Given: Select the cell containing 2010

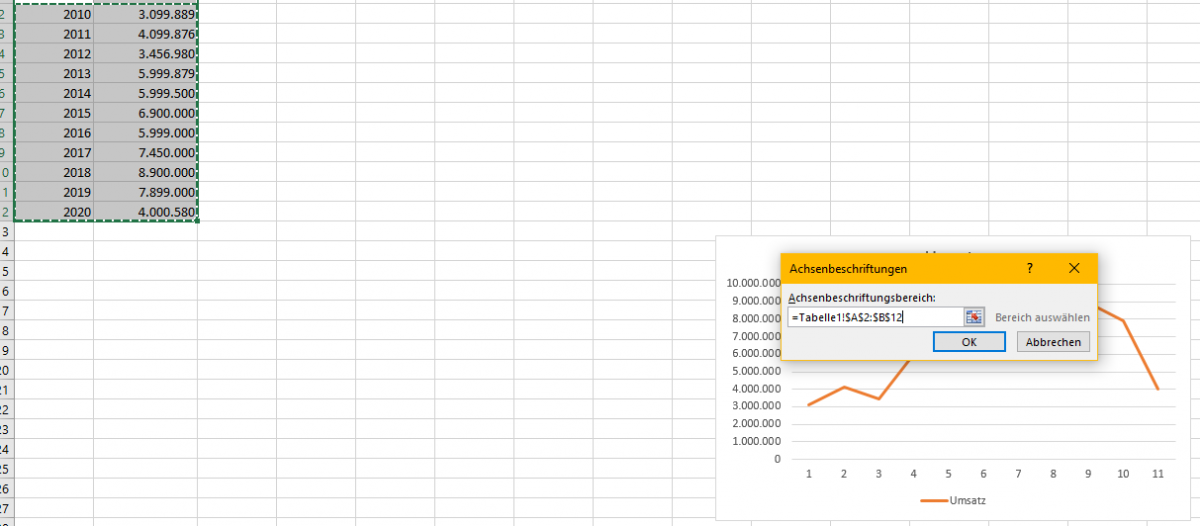Looking at the screenshot, I should pyautogui.click(x=55, y=15).
